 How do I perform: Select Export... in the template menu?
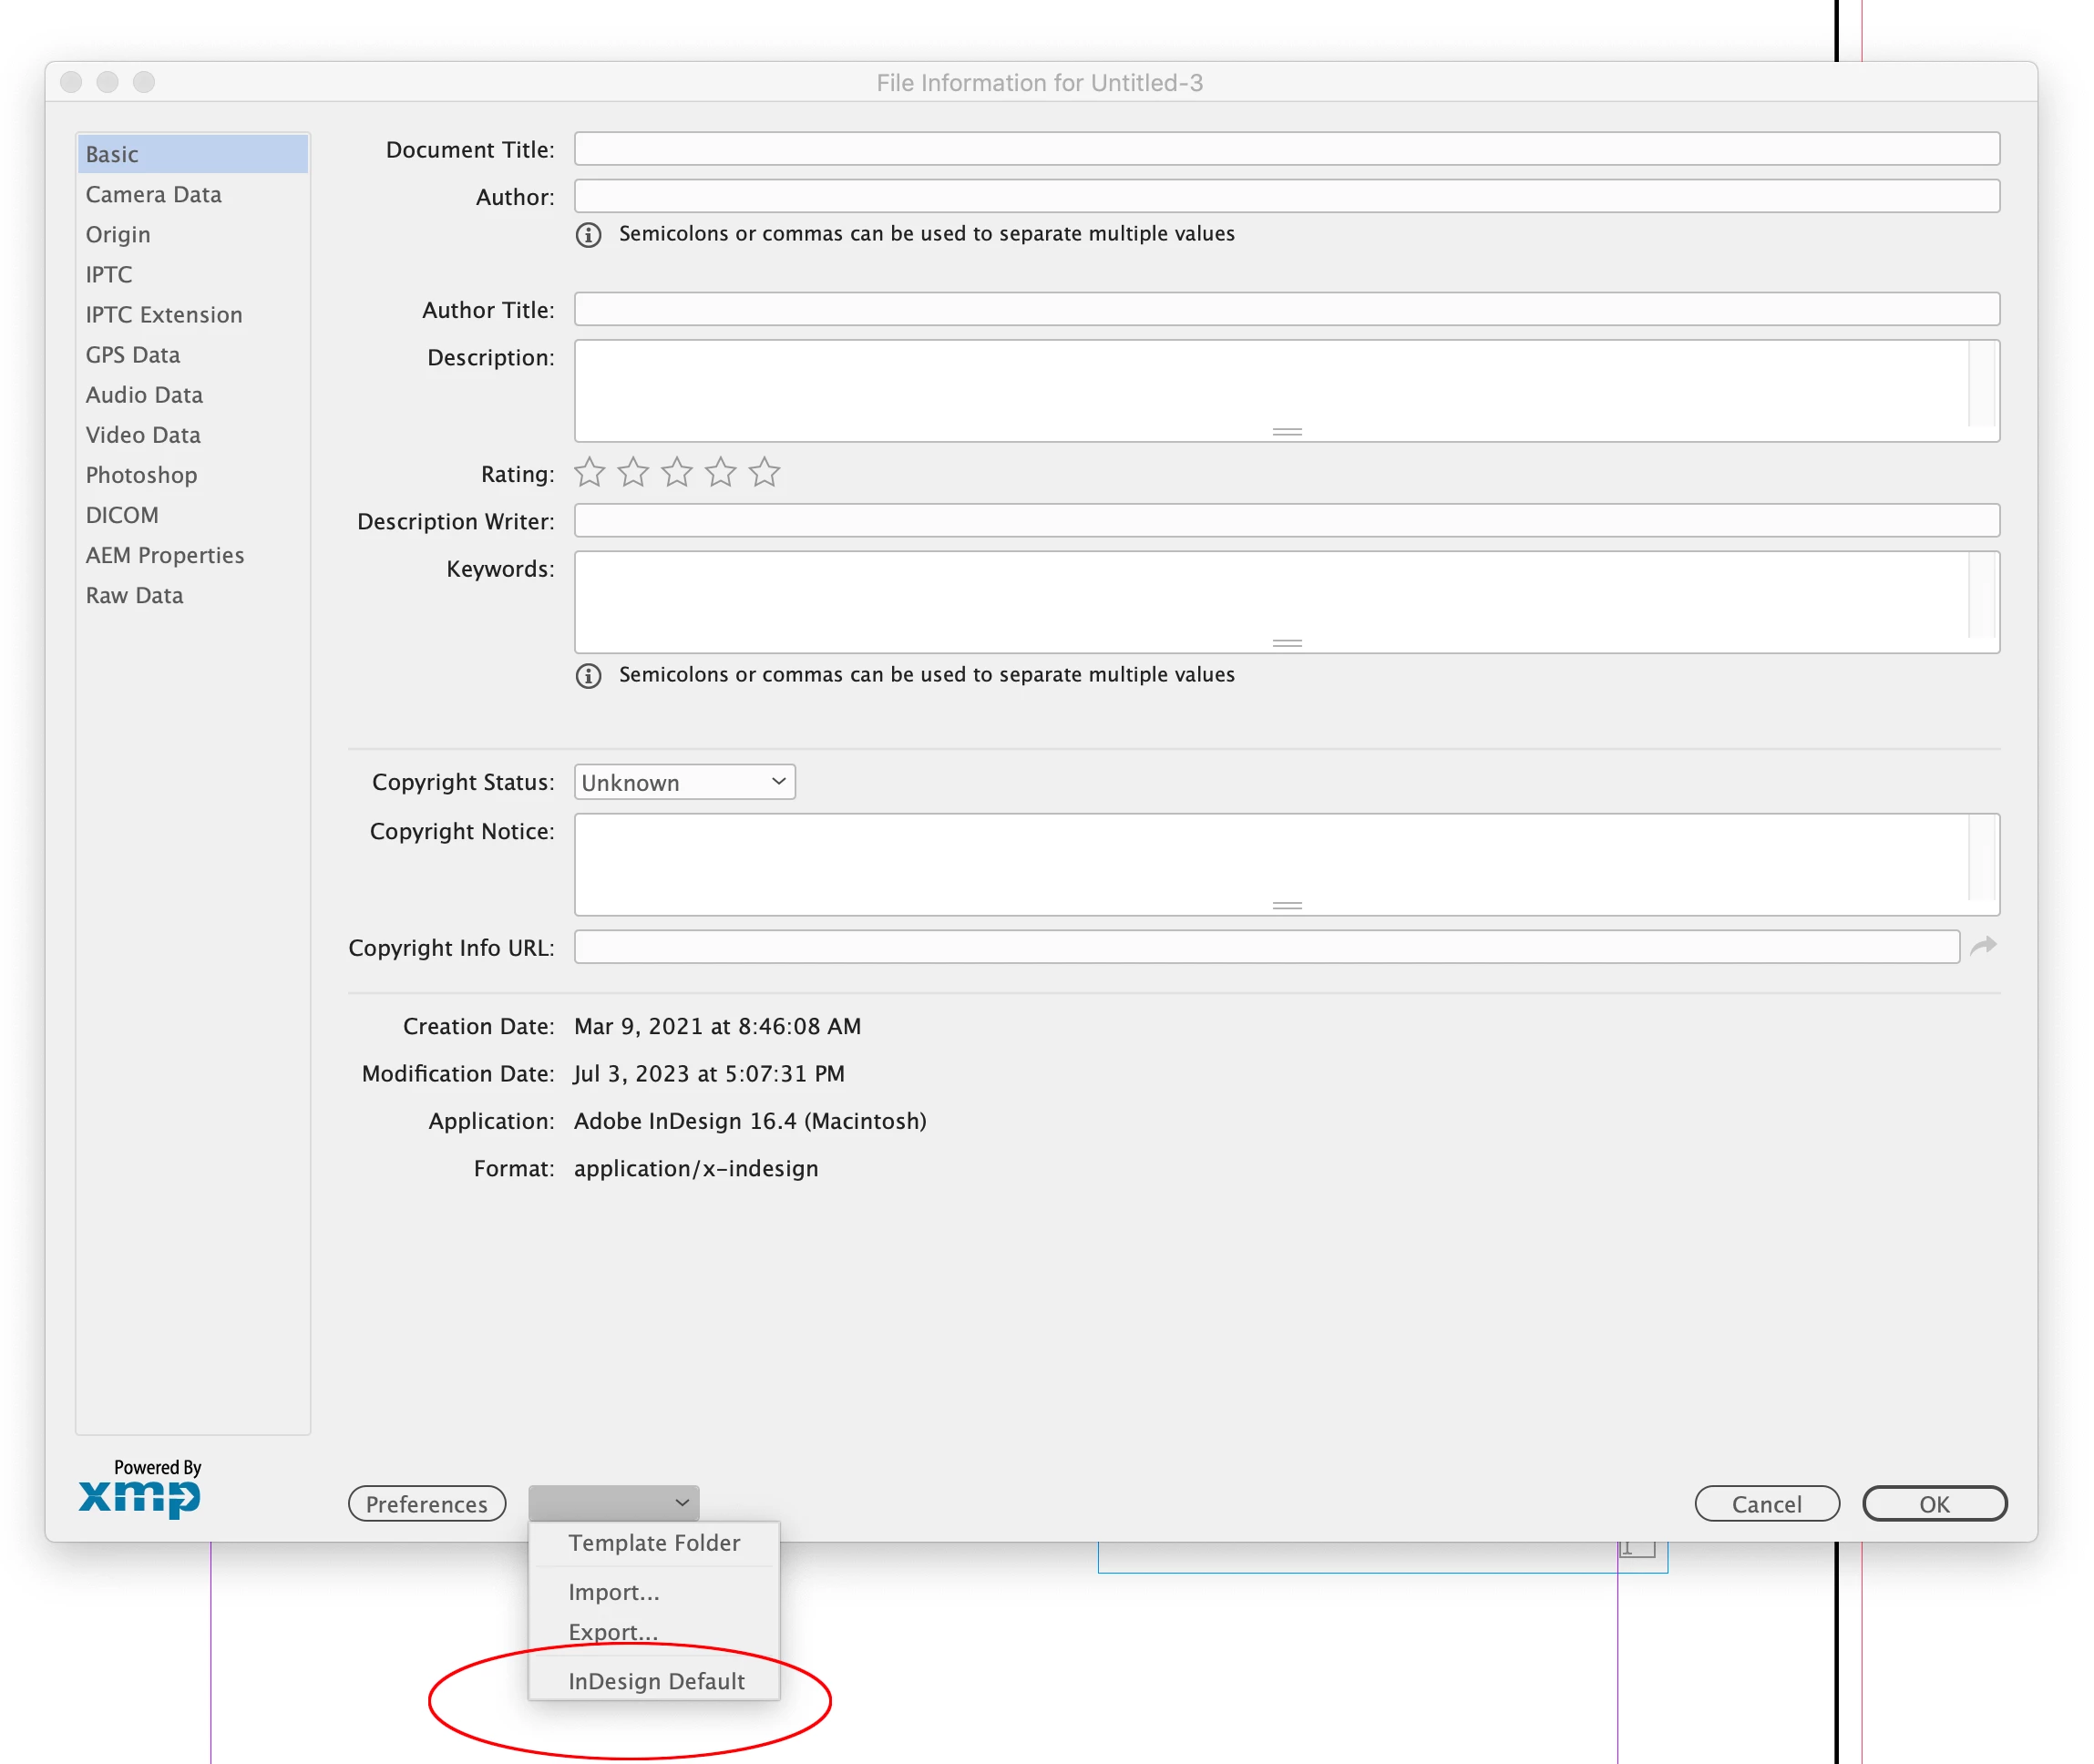click(613, 1632)
